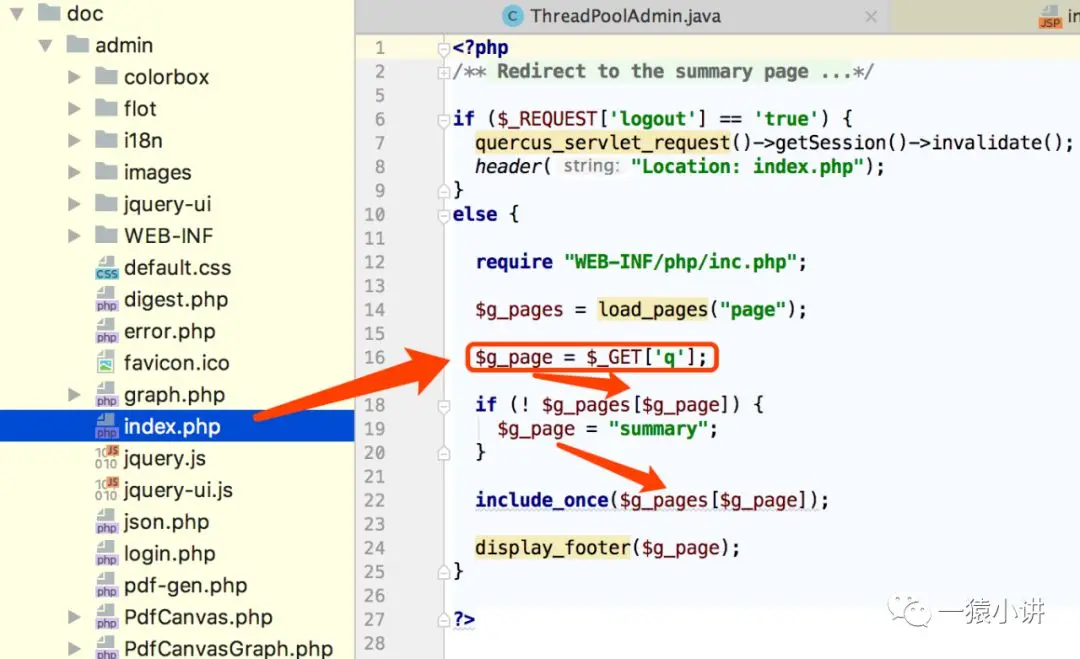This screenshot has height=659, width=1080.
Task: Expand the flot folder
Action: point(74,109)
